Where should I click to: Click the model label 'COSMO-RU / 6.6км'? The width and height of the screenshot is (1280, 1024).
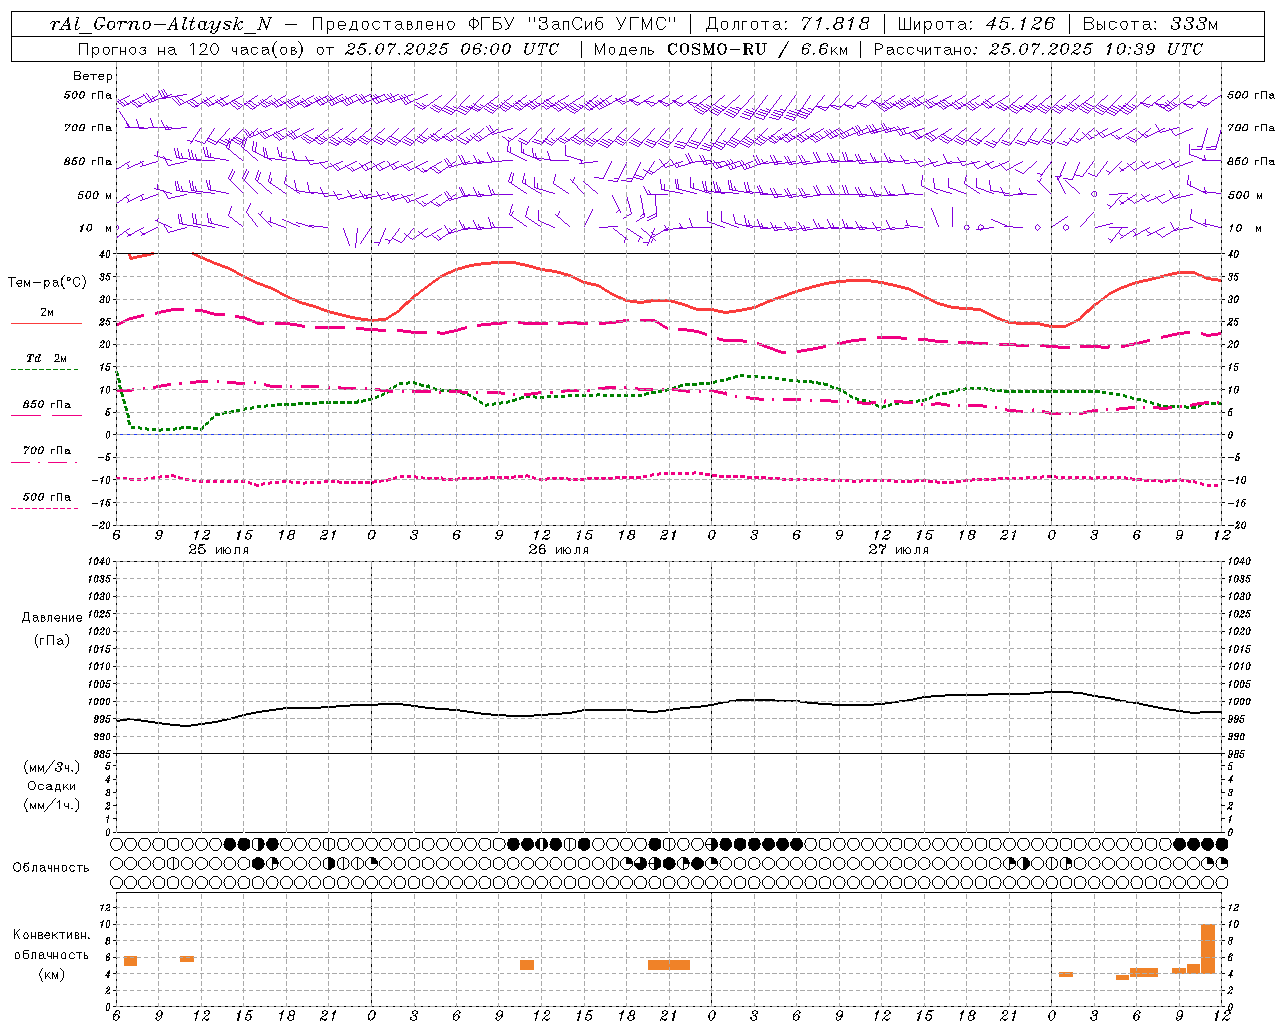(757, 49)
